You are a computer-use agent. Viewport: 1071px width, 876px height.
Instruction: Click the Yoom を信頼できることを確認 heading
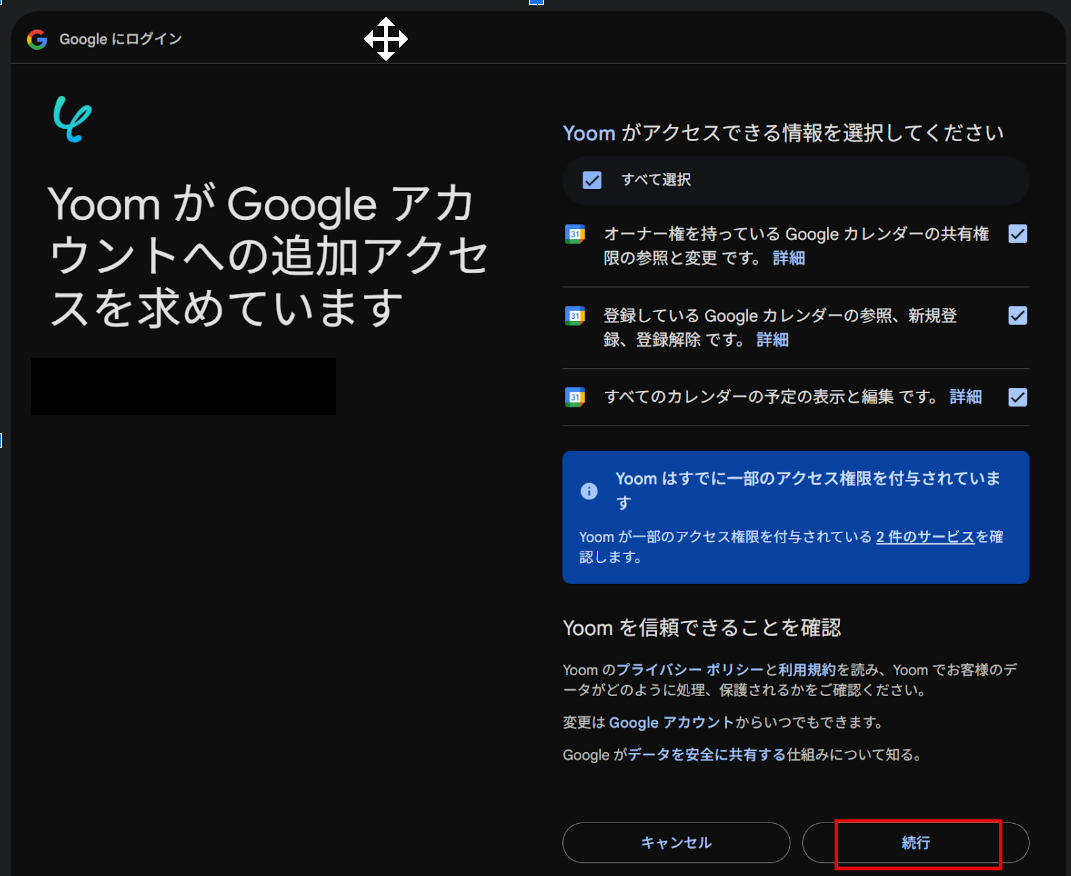coord(701,628)
